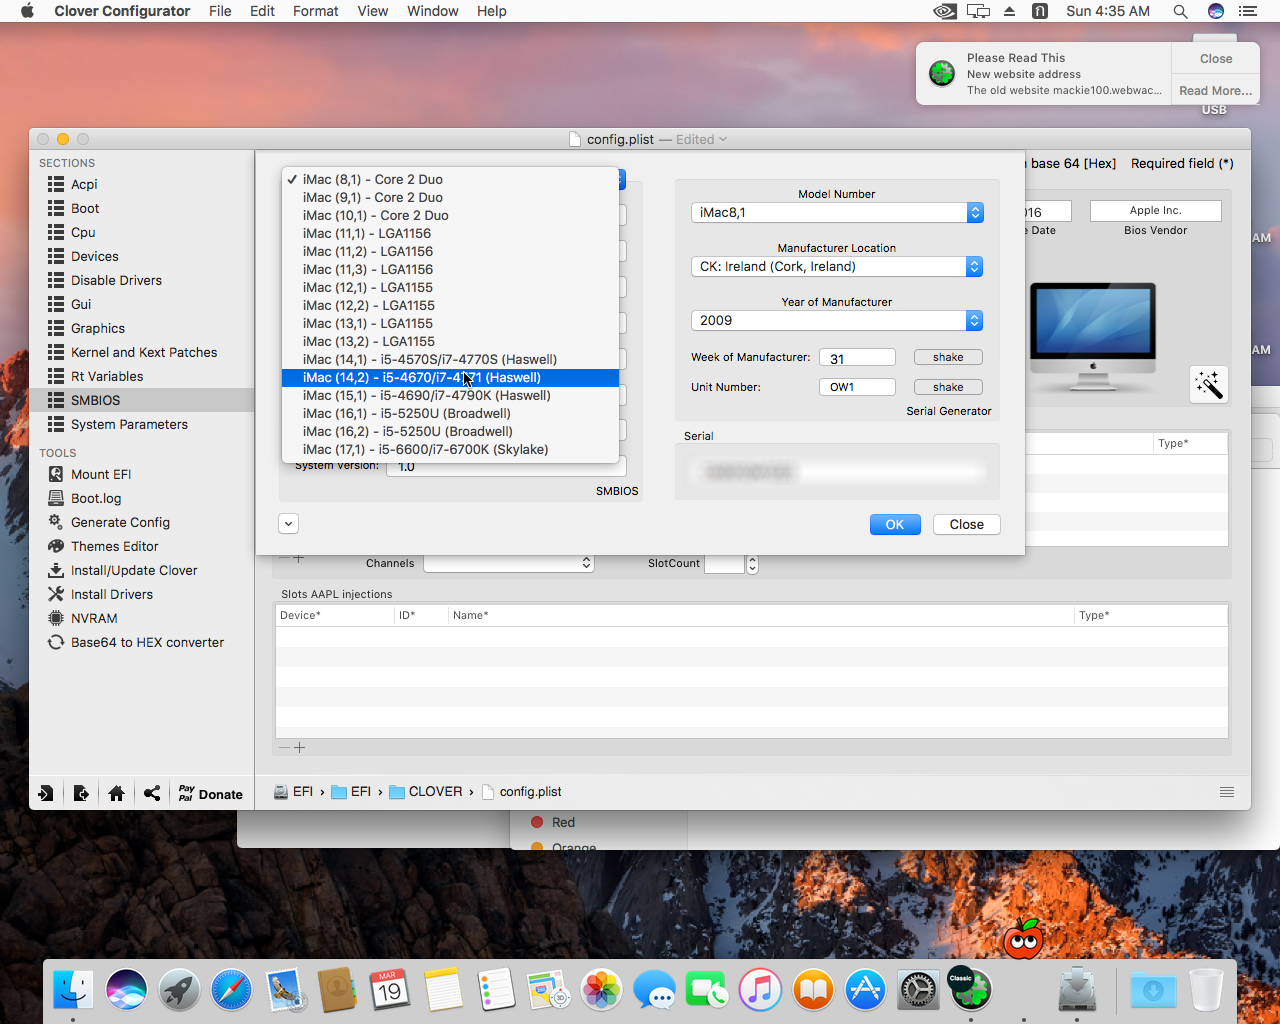Click the SlotCount stepper
The image size is (1280, 1024).
pos(752,564)
